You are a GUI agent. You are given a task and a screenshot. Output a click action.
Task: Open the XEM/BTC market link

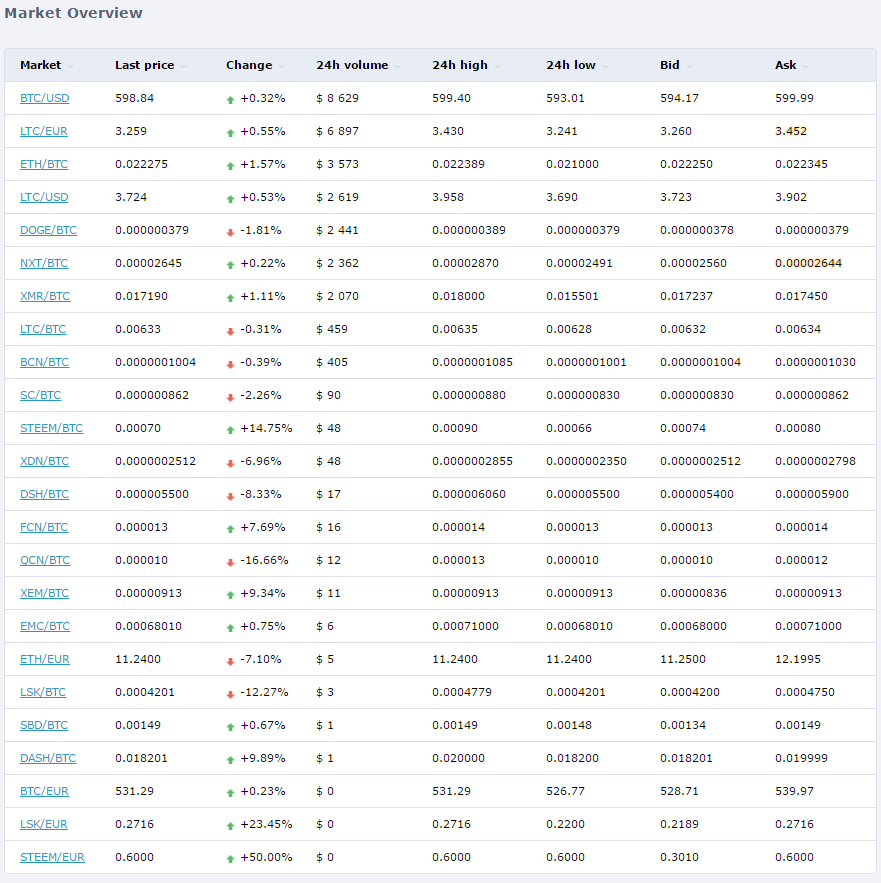45,594
